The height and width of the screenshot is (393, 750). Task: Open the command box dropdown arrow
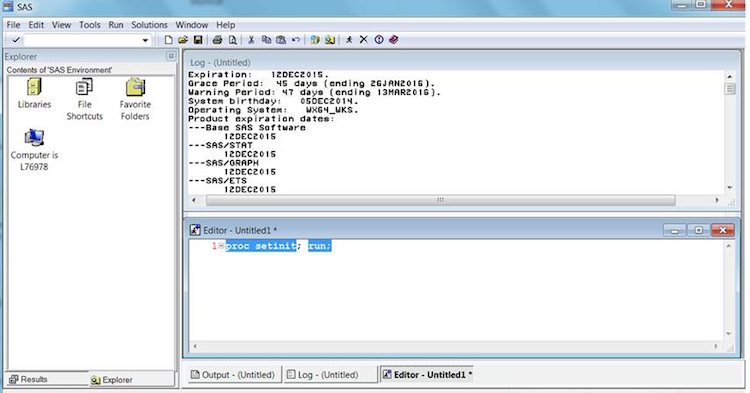145,40
